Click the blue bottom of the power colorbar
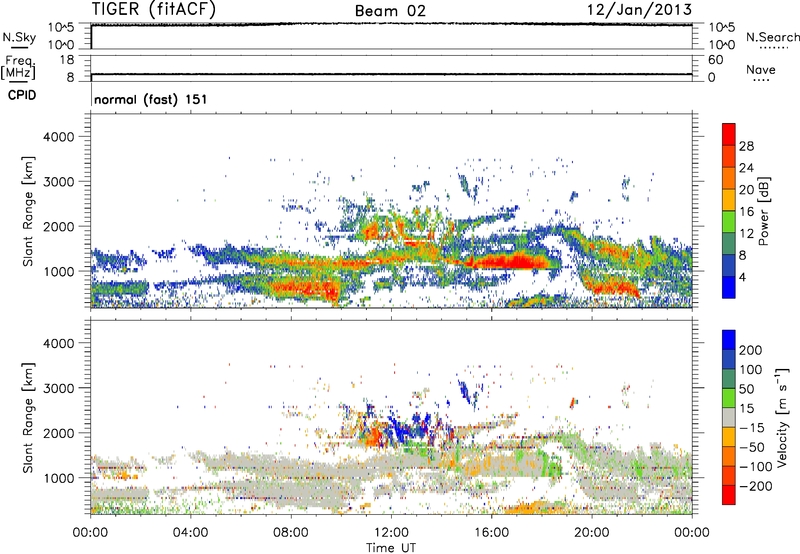The image size is (800, 554). pyautogui.click(x=729, y=287)
